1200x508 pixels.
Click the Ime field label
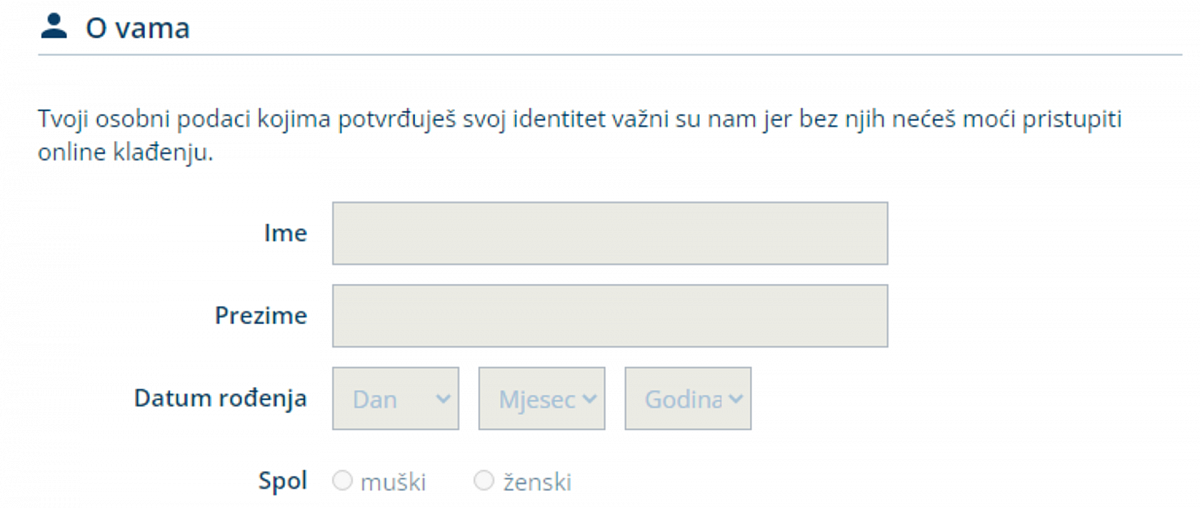[285, 233]
